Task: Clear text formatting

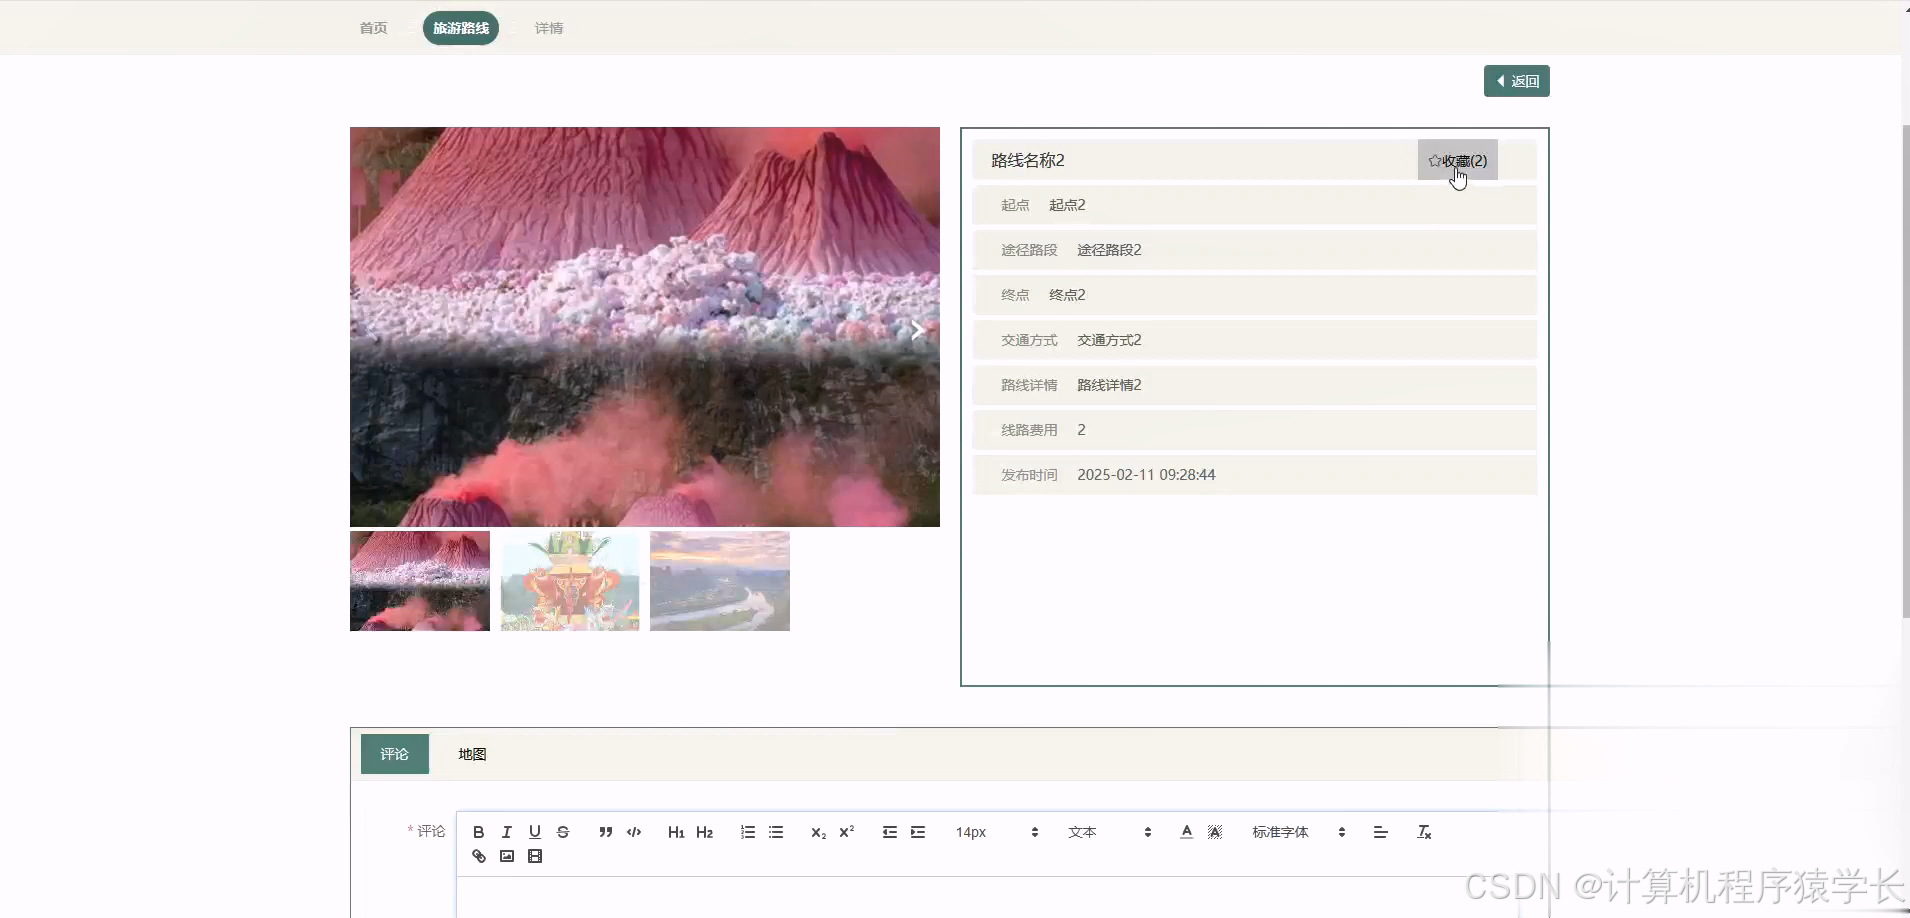Action: [x=1424, y=832]
